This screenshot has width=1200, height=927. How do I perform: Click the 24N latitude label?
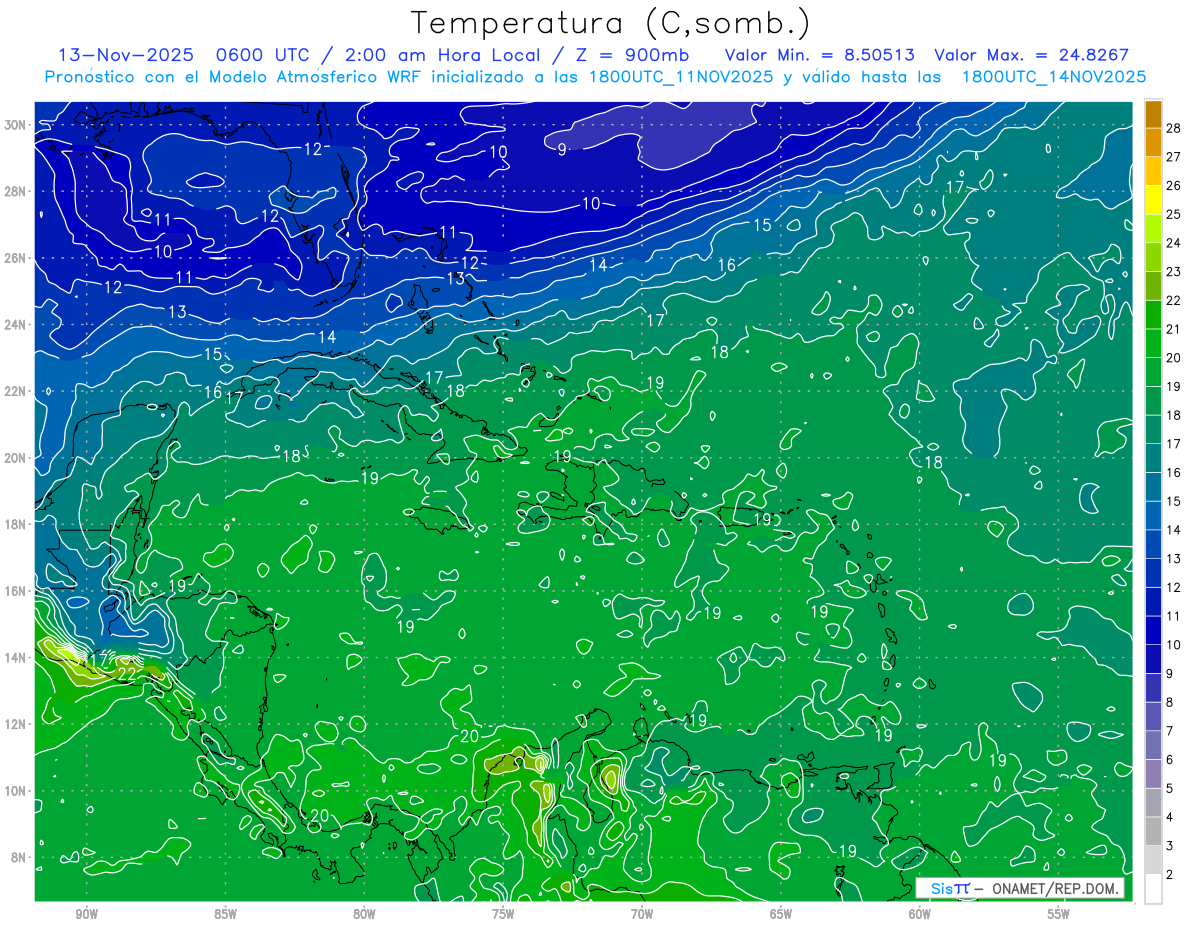(x=17, y=325)
